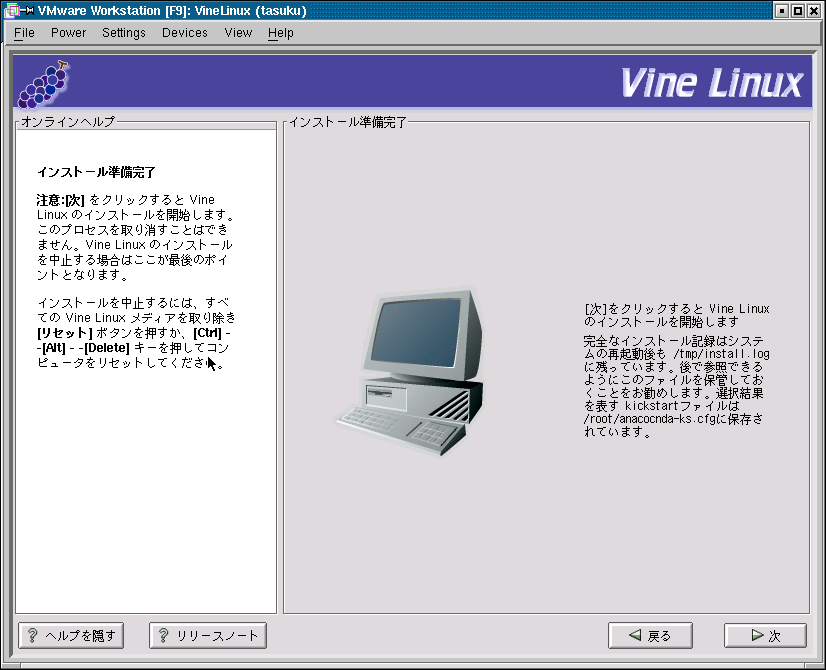Click the pin icon beside window menu
This screenshot has width=826, height=670.
click(x=27, y=10)
